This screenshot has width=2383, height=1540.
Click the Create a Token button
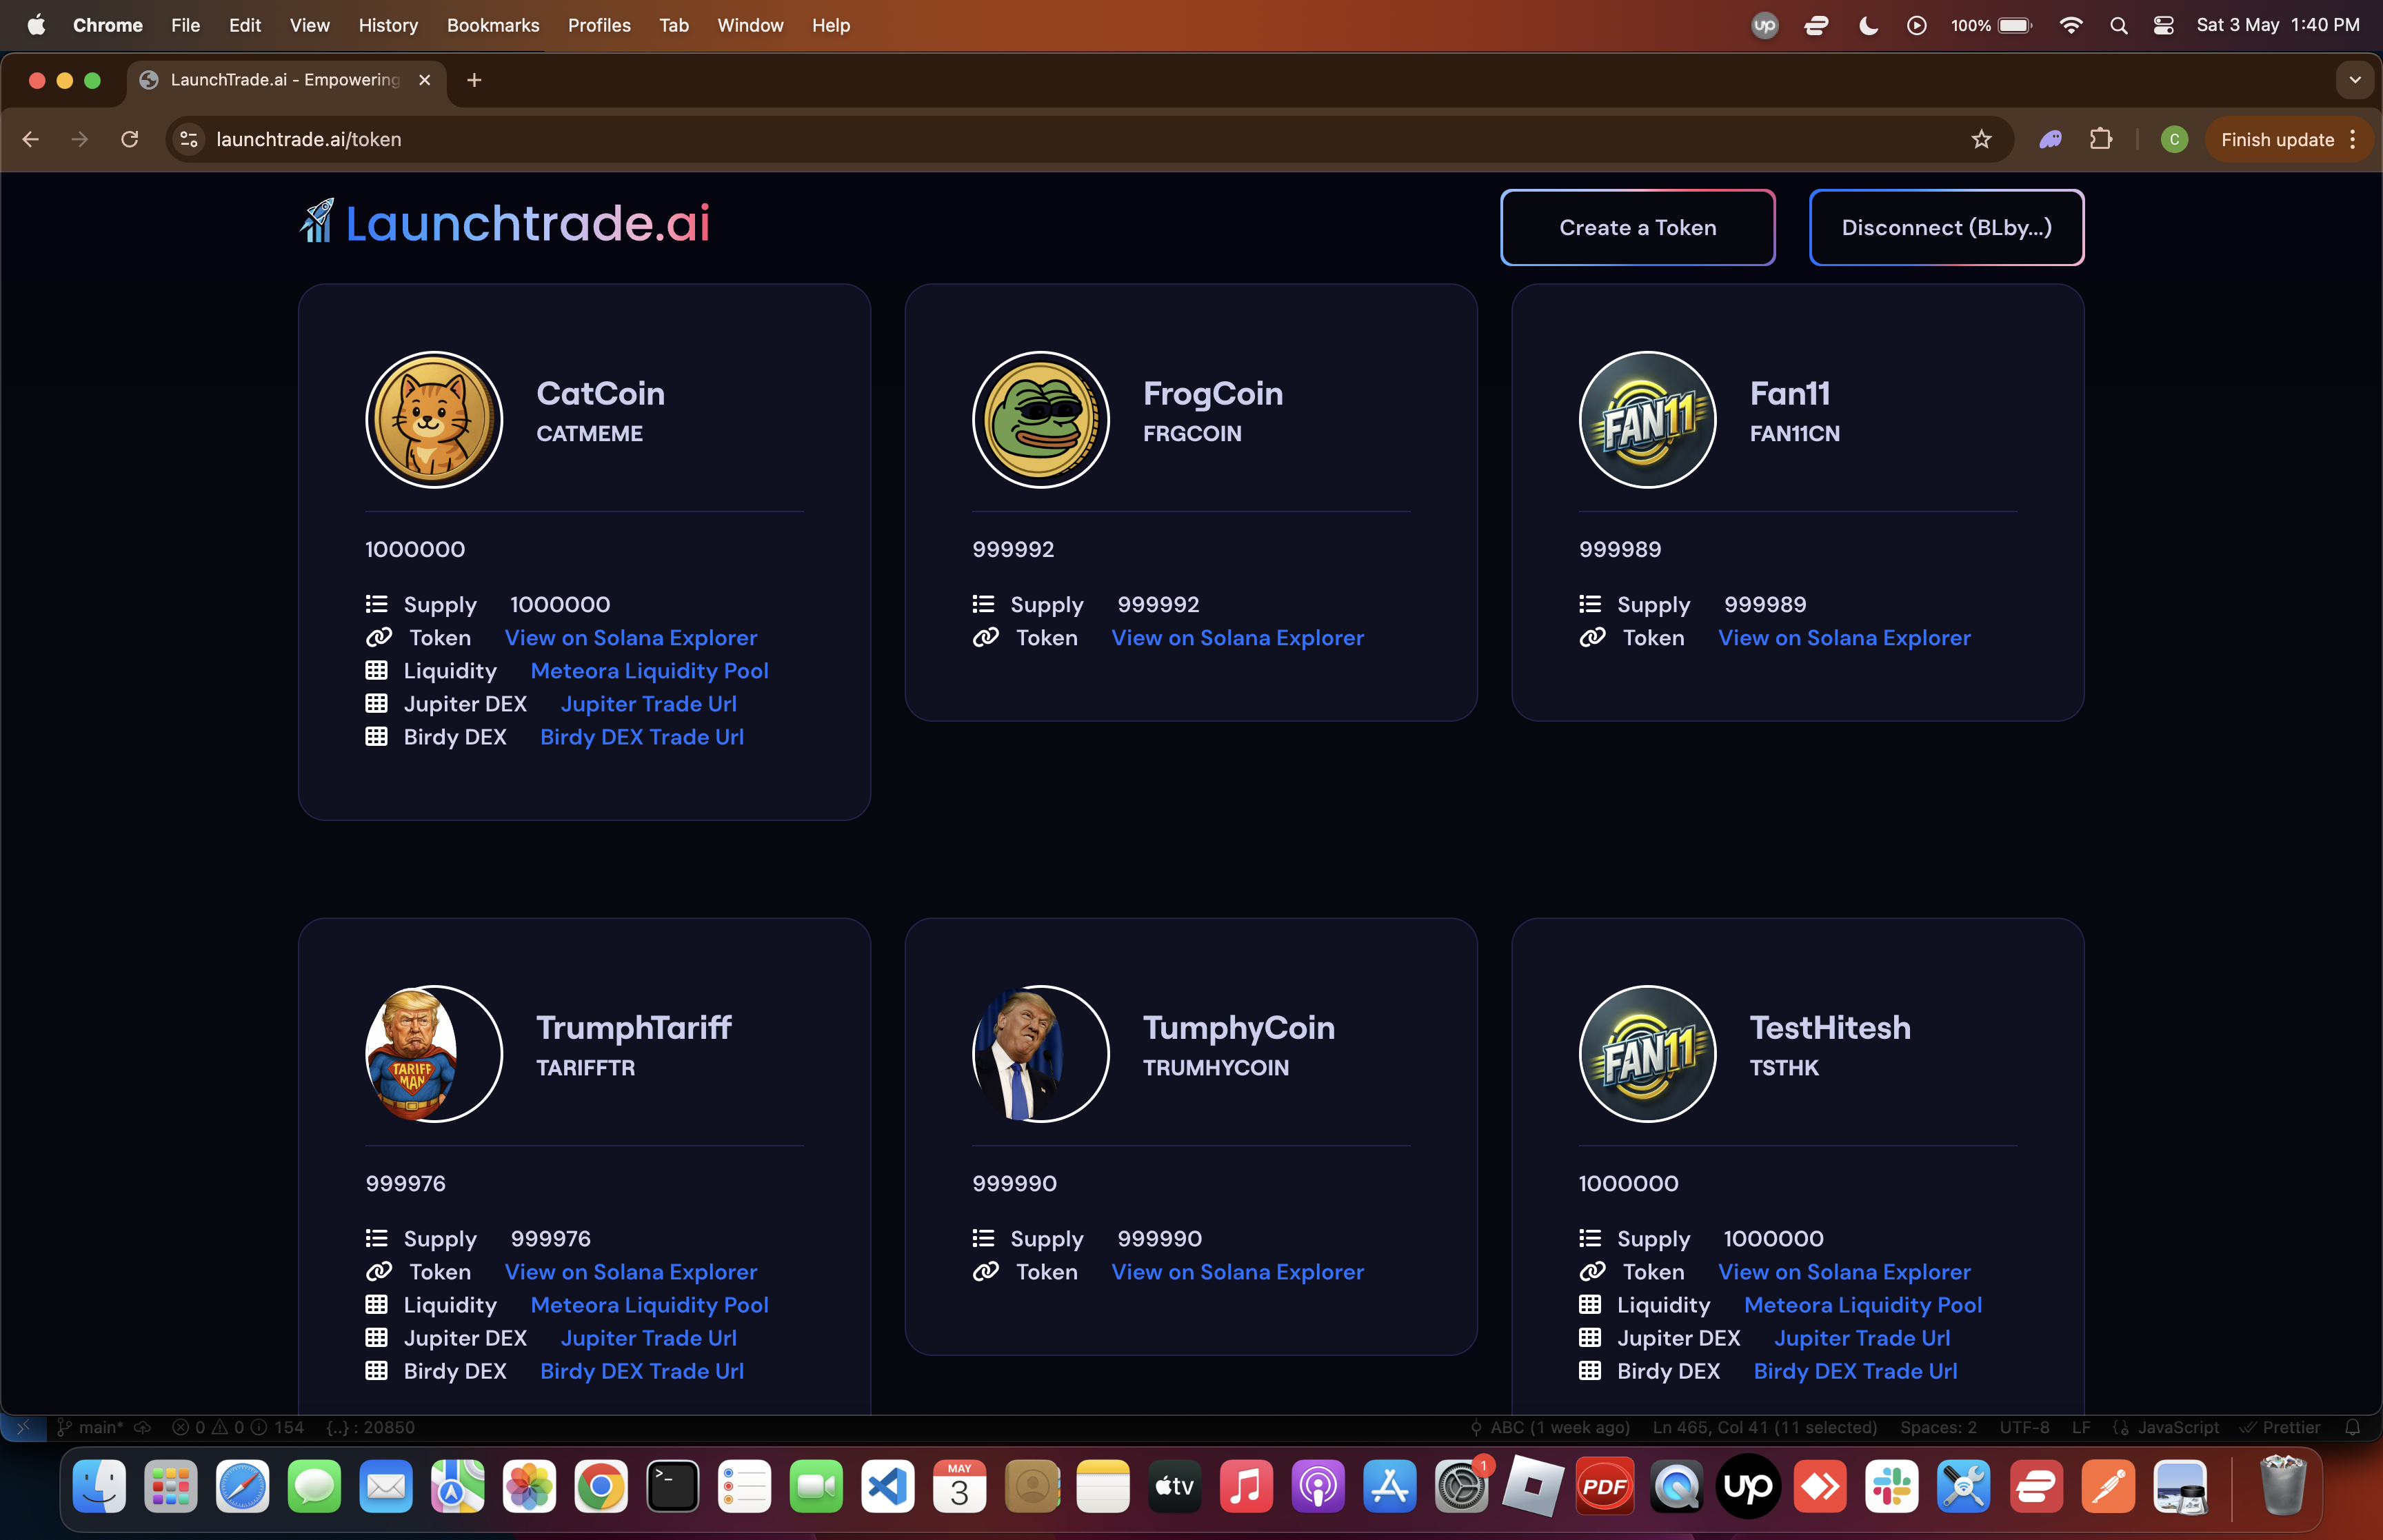pyautogui.click(x=1637, y=228)
